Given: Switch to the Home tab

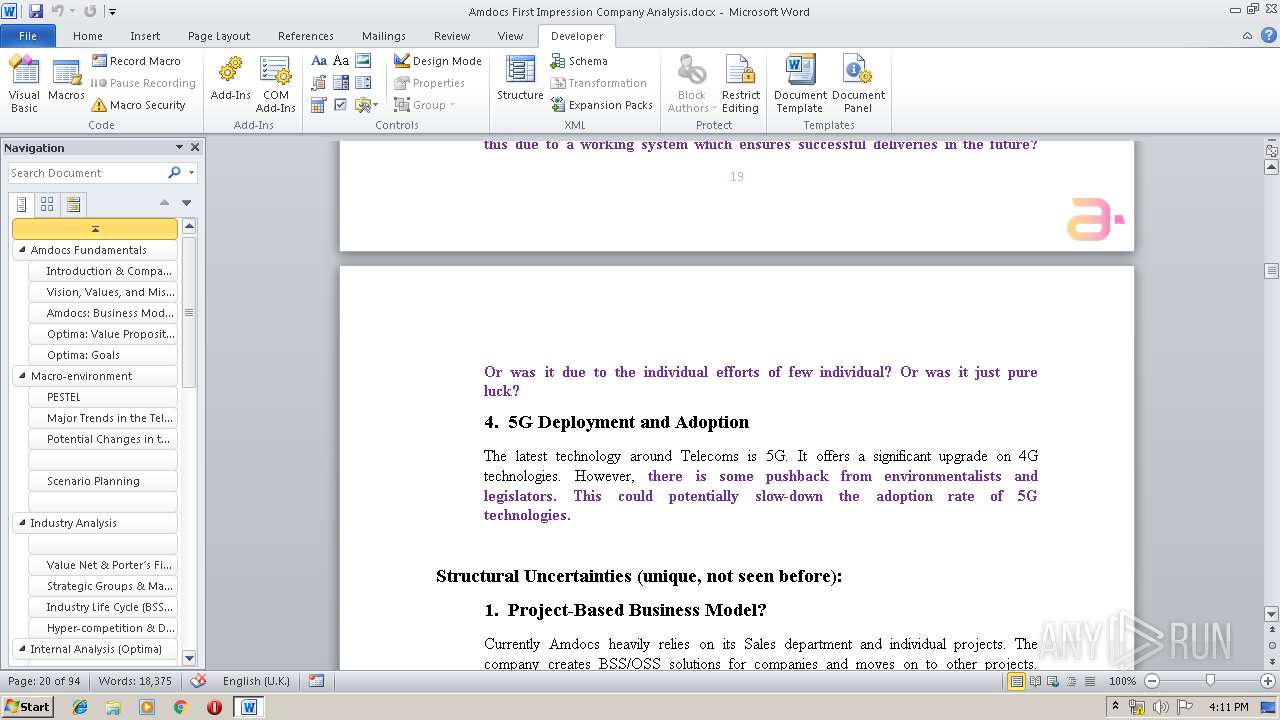Looking at the screenshot, I should [x=88, y=36].
